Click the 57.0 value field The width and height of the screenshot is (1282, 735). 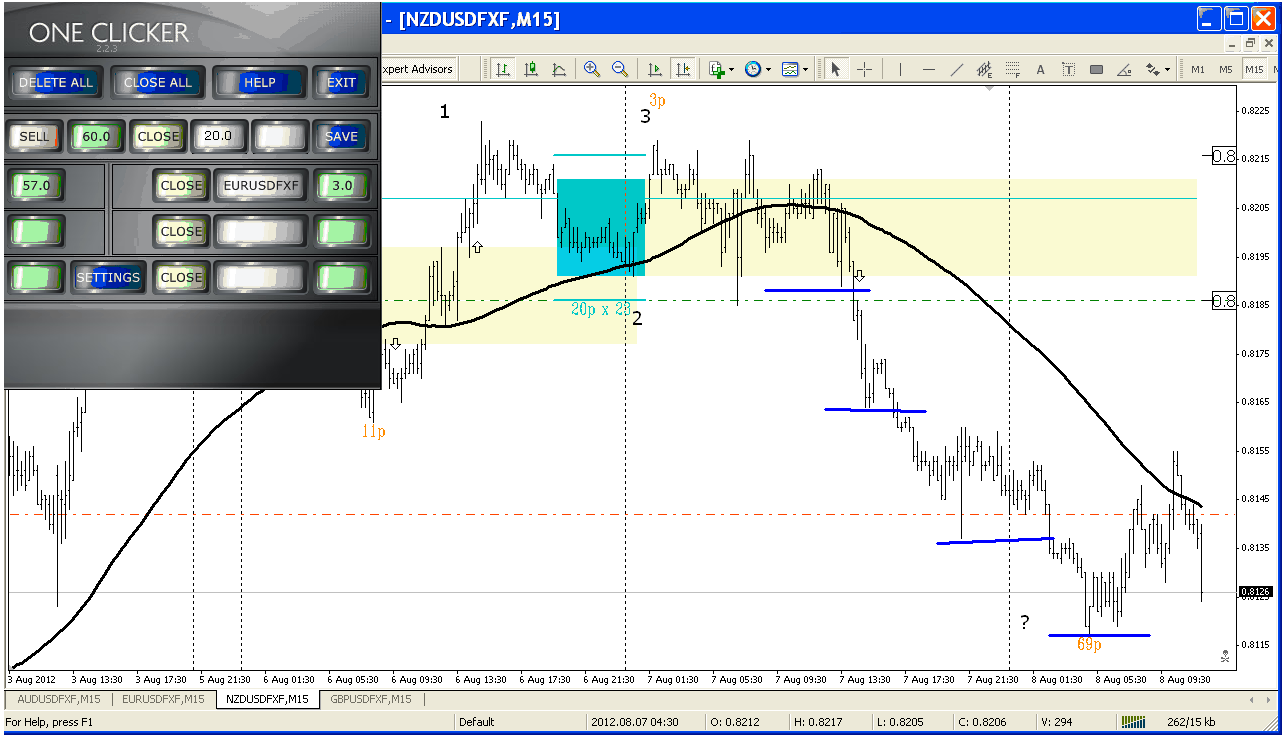[36, 185]
